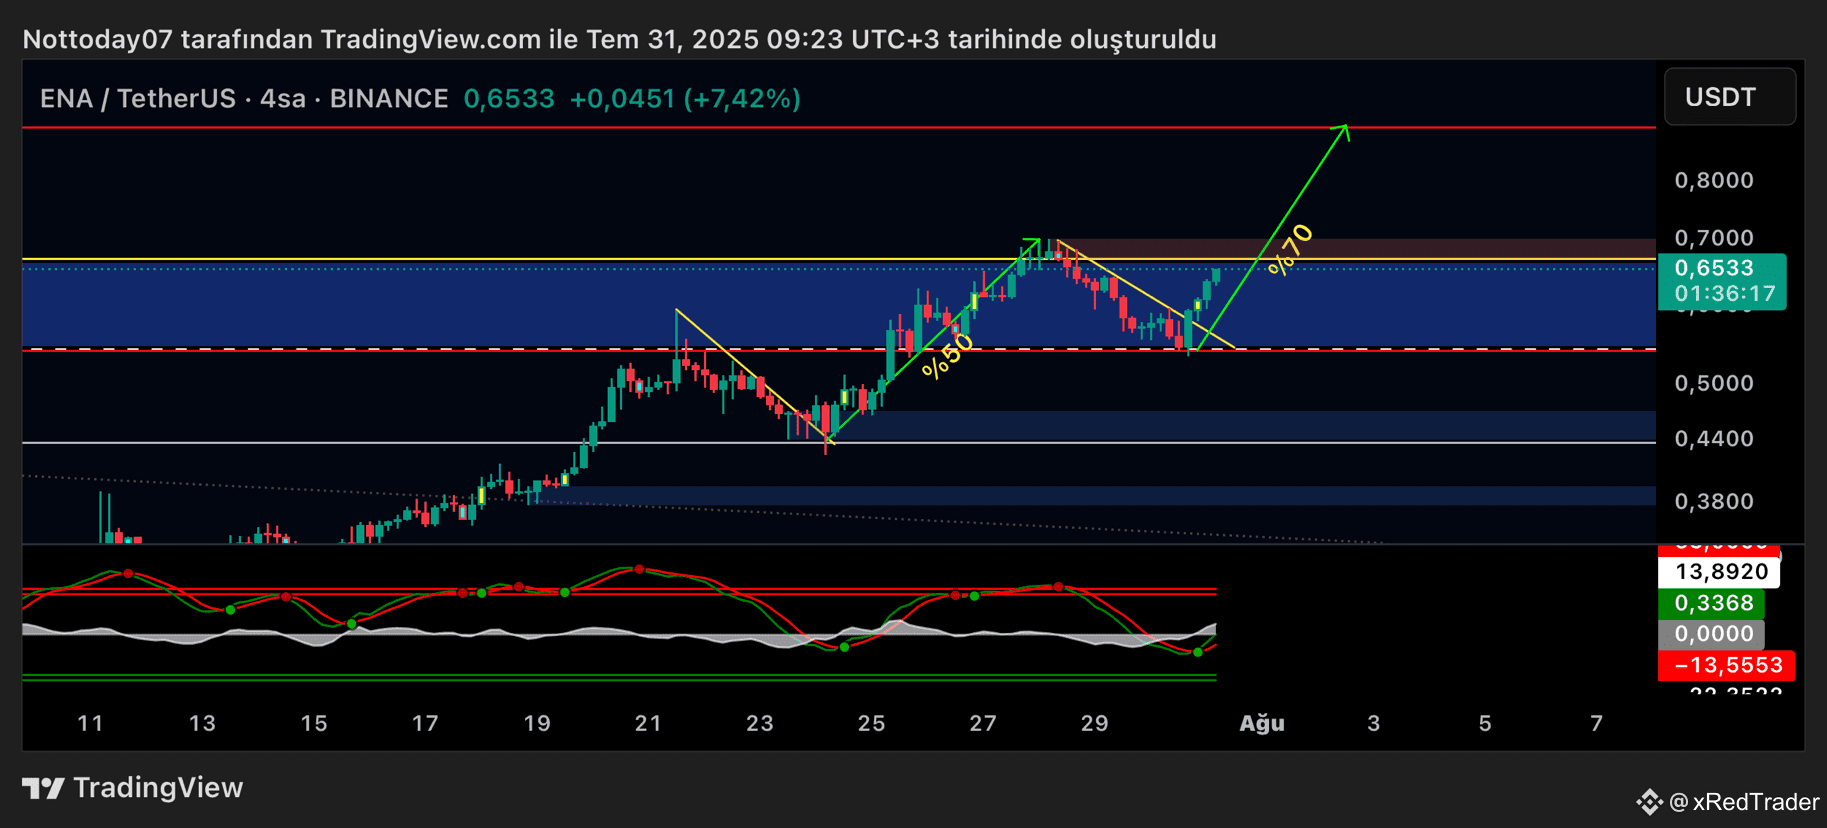Click the 0,7000 price axis label

[1714, 238]
